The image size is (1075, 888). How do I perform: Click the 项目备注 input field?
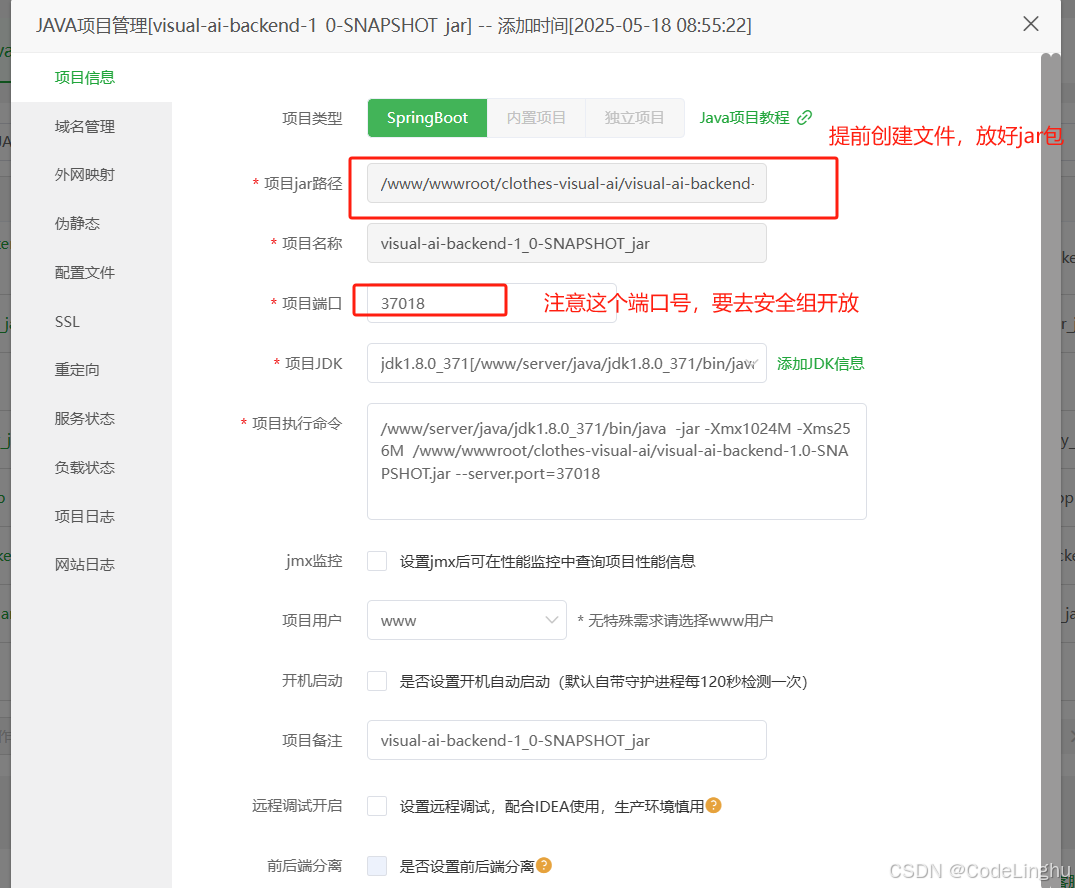(567, 741)
